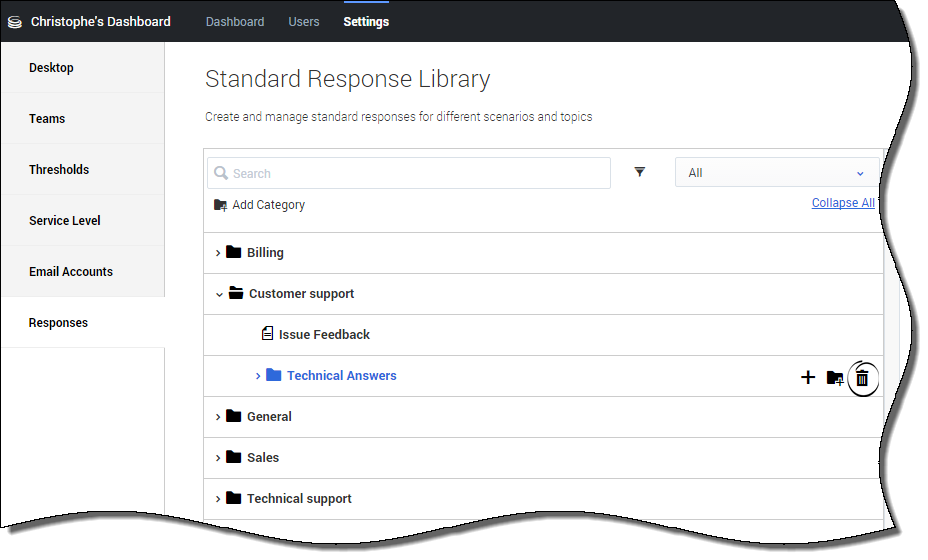Expand the Billing category
The width and height of the screenshot is (928, 560).
(218, 253)
